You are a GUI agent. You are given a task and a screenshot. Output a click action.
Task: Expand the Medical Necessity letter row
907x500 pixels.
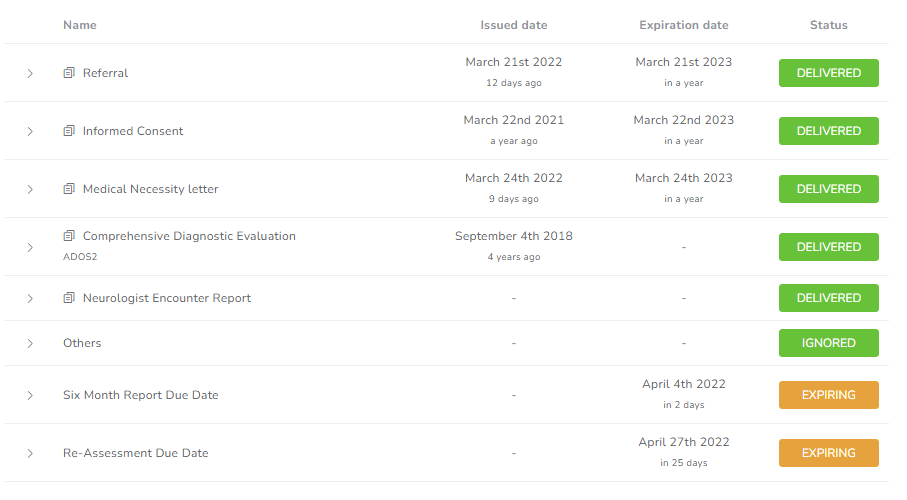pyautogui.click(x=30, y=189)
